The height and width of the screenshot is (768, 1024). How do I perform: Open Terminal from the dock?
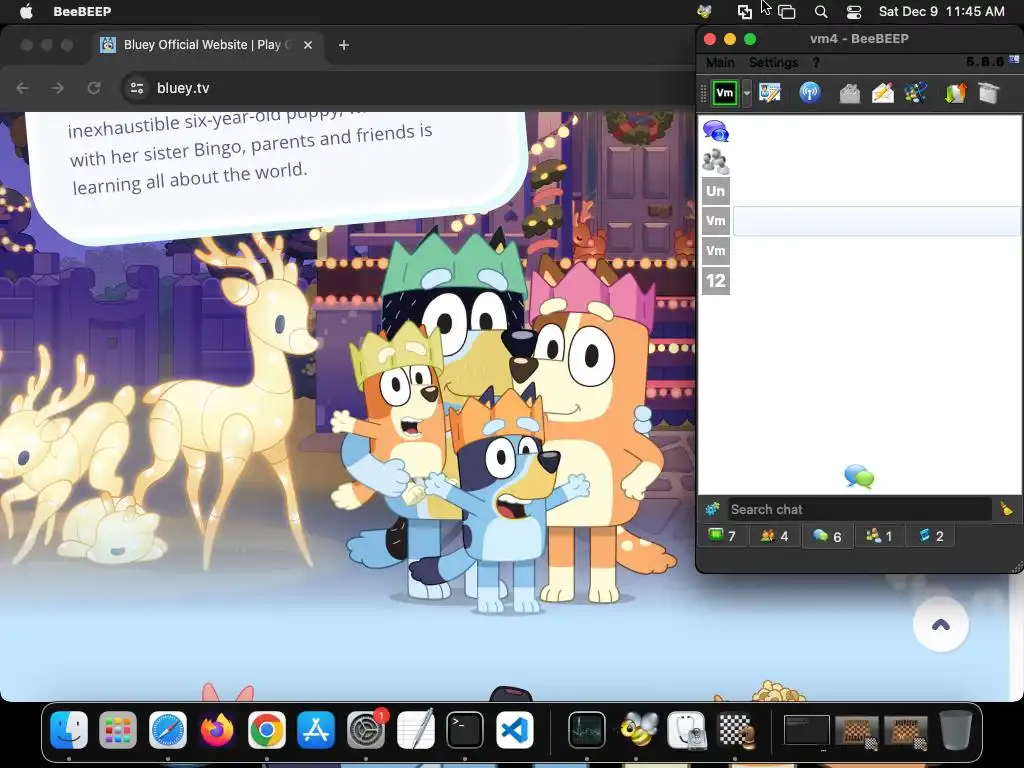464,729
